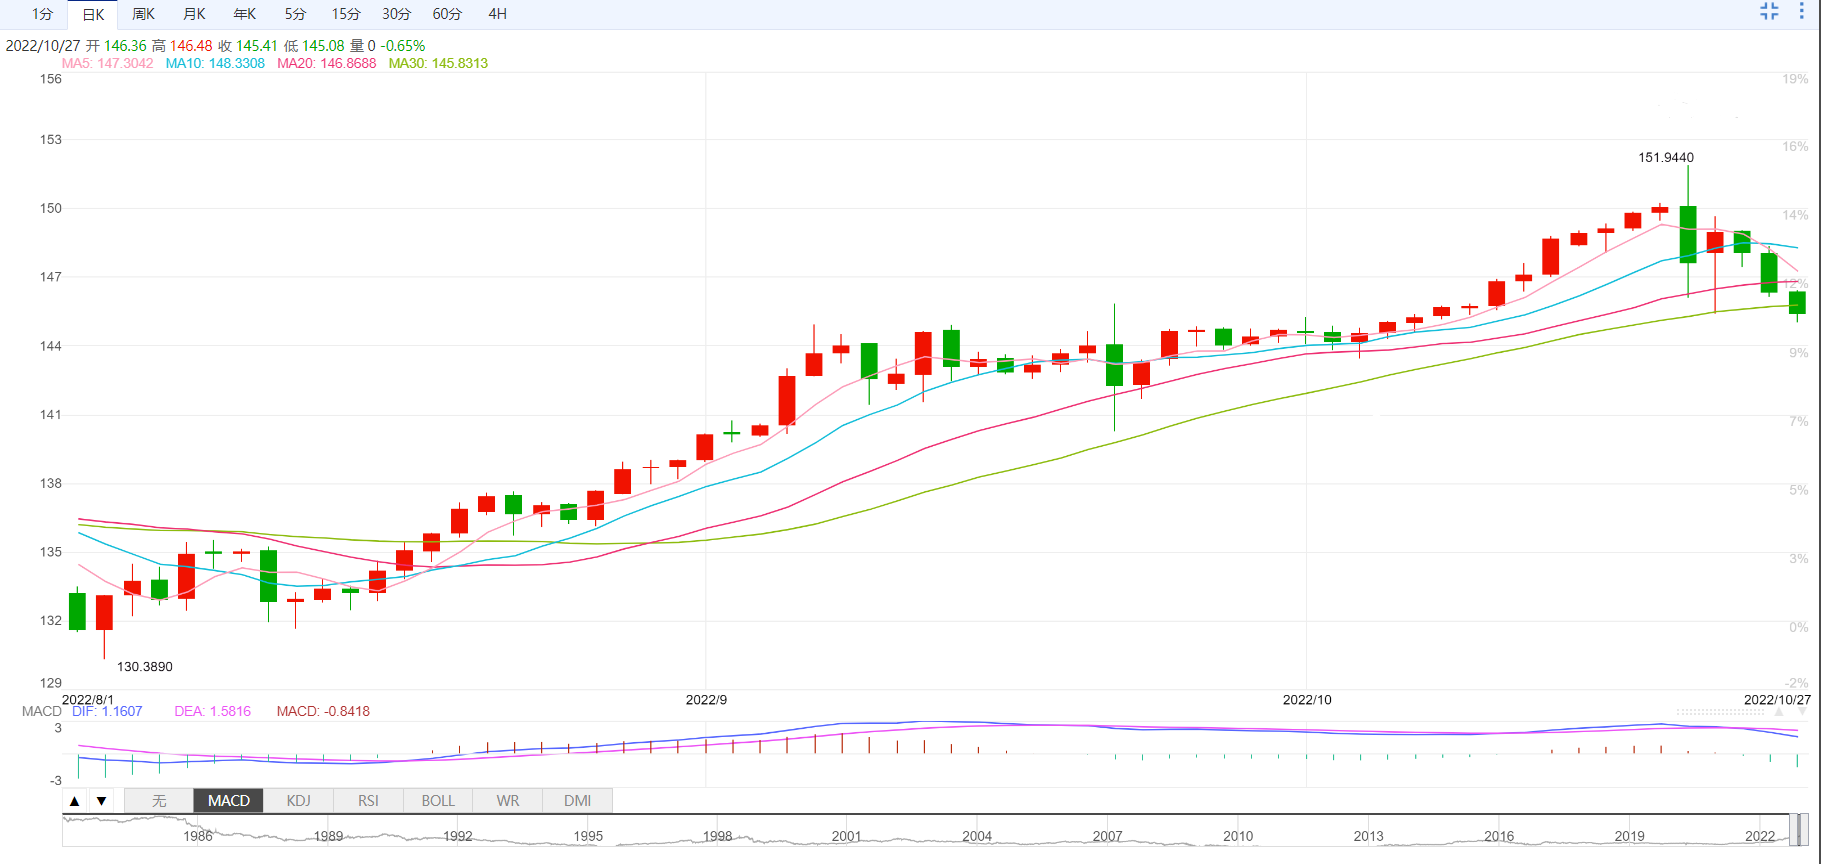Switch to the 4H timeframe tab
Viewport: 1821px width, 864px height.
point(497,14)
